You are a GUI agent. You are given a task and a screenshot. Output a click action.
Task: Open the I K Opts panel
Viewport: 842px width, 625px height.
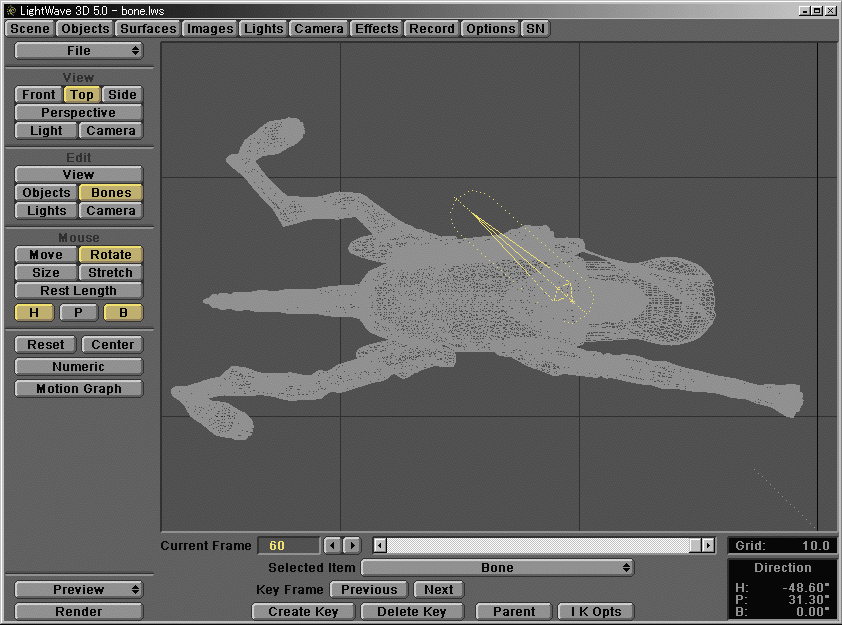[x=596, y=611]
